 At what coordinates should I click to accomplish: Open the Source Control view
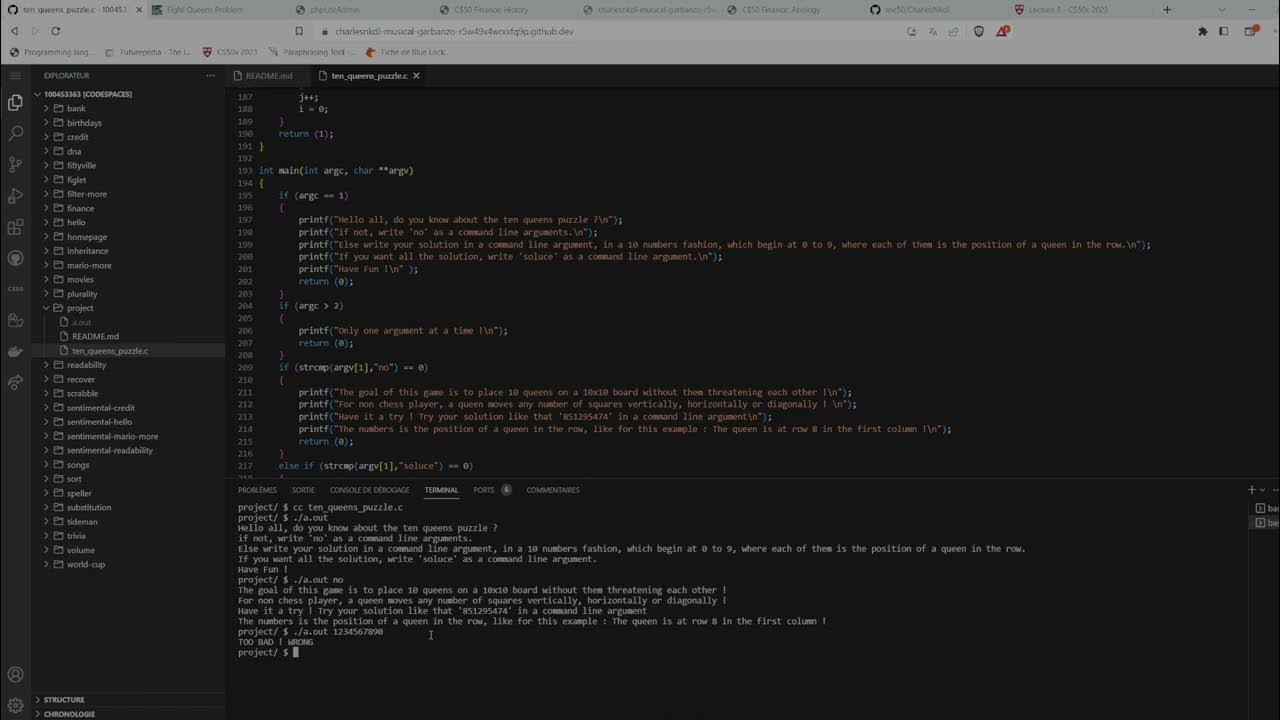coord(15,164)
